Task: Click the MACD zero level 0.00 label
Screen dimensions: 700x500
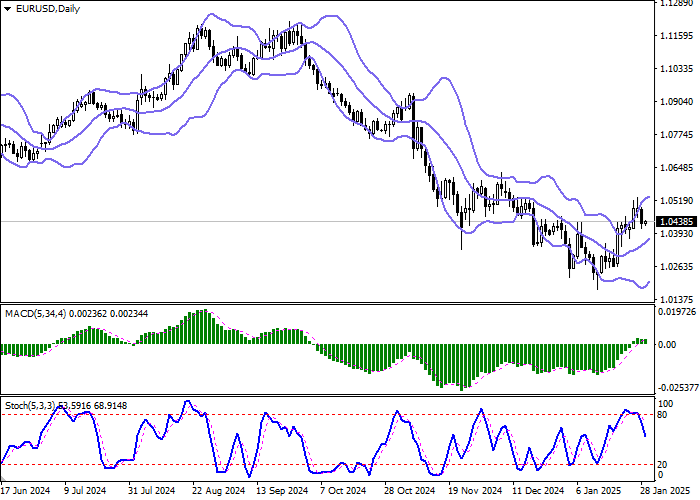Action: [666, 345]
